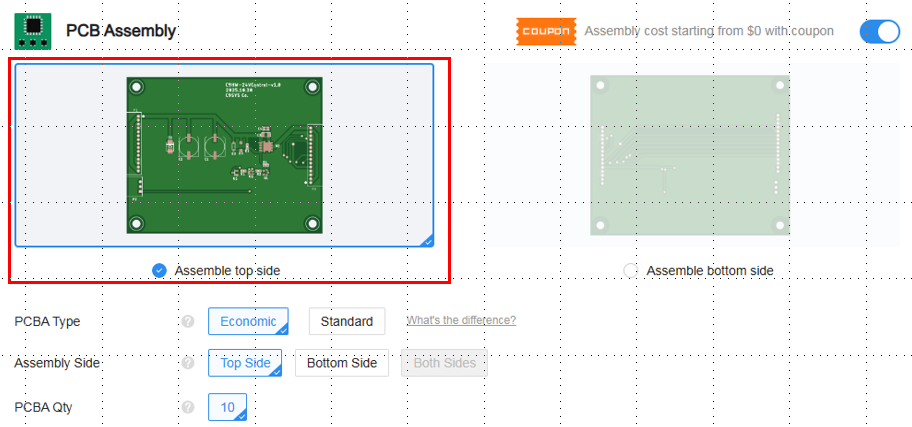The image size is (912, 427).
Task: Click the PCBA Type label
Action: [x=47, y=322]
